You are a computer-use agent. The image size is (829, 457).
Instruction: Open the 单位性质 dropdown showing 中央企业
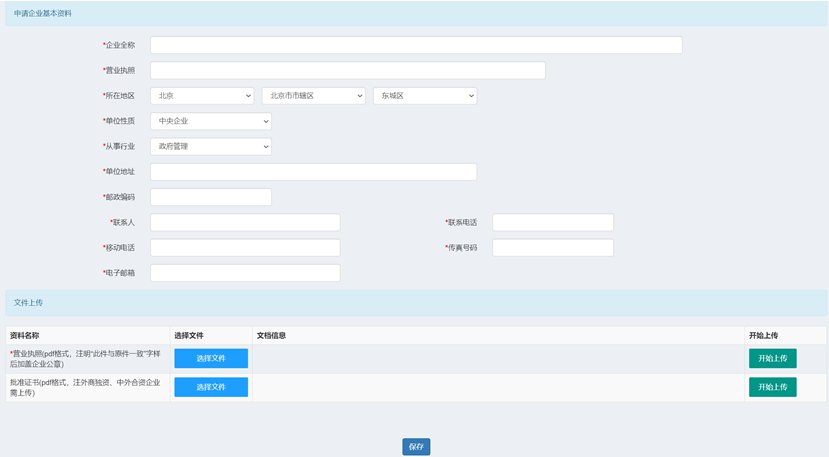click(210, 121)
